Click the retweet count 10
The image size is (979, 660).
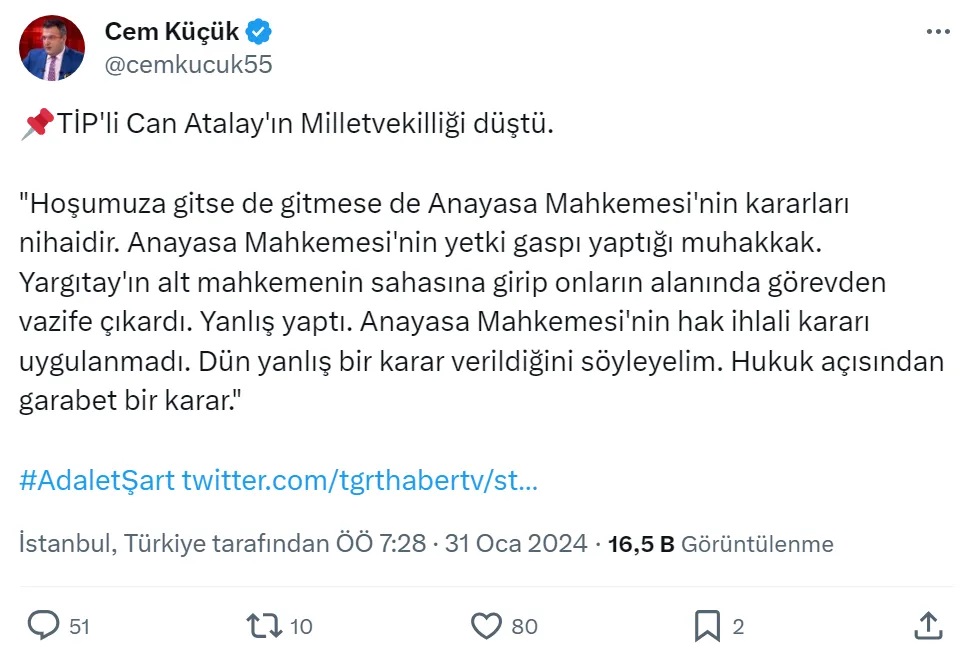(x=301, y=626)
